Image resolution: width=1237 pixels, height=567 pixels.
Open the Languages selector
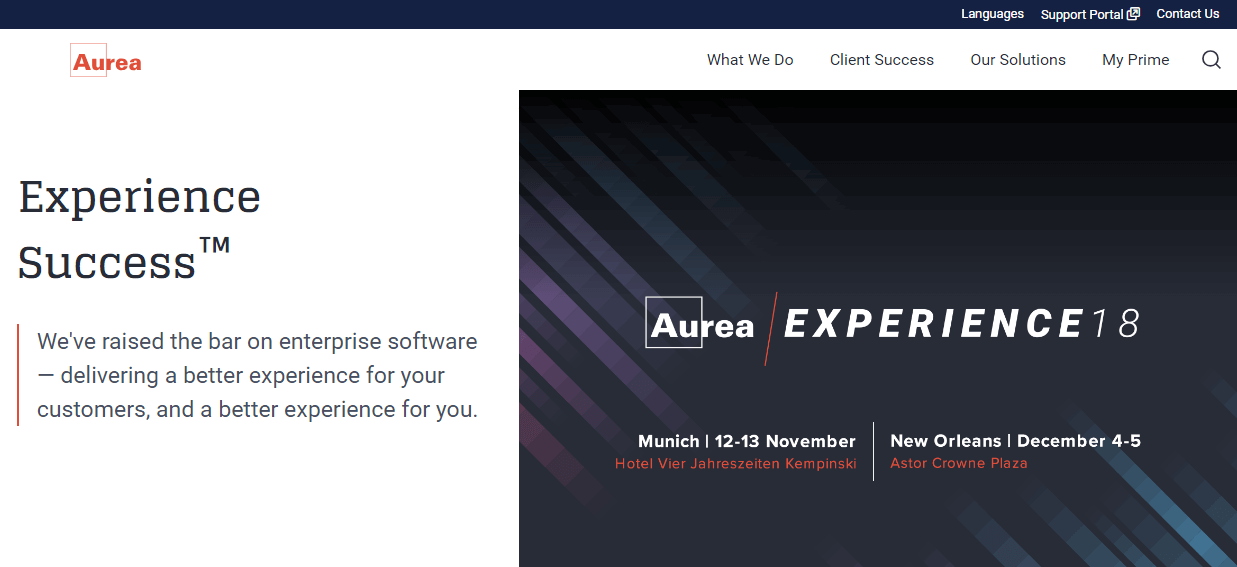pyautogui.click(x=992, y=14)
